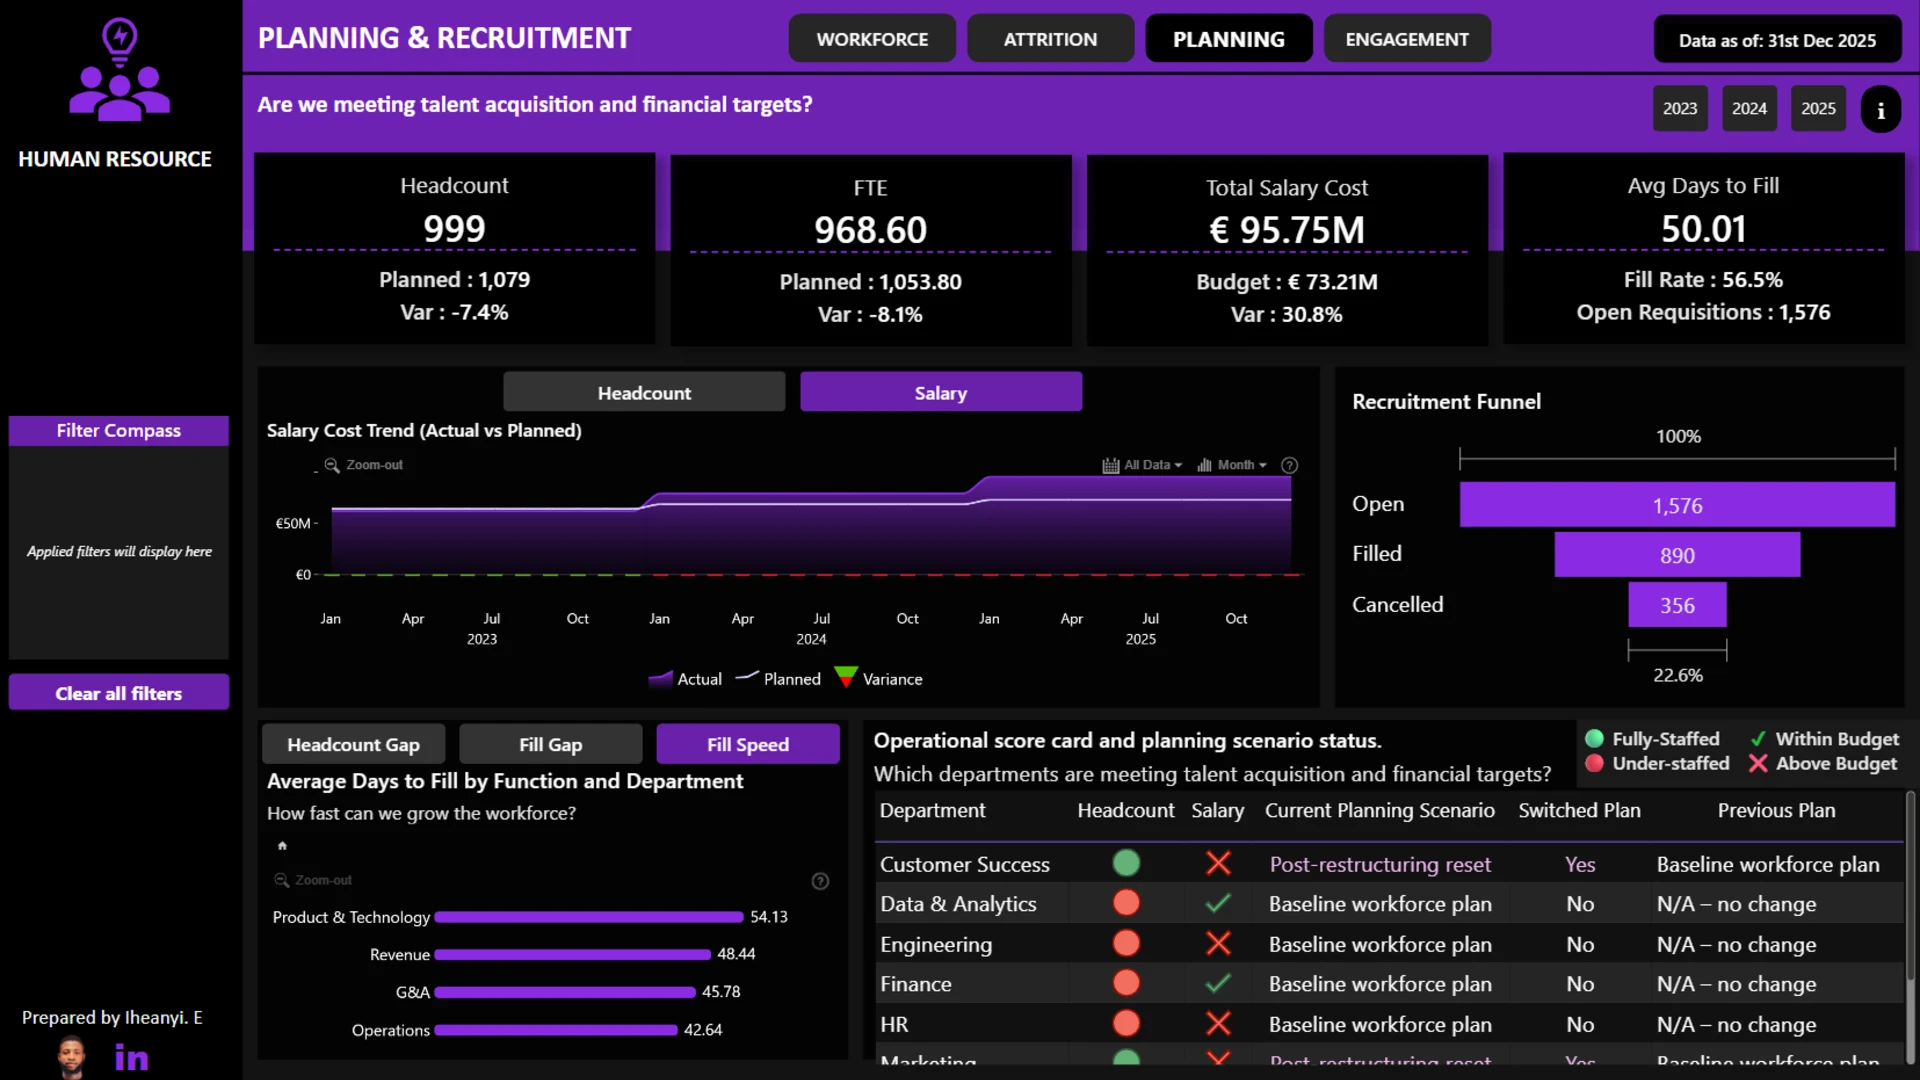Click the Actual legend area icon
Screen dimensions: 1920x1080
click(660, 679)
